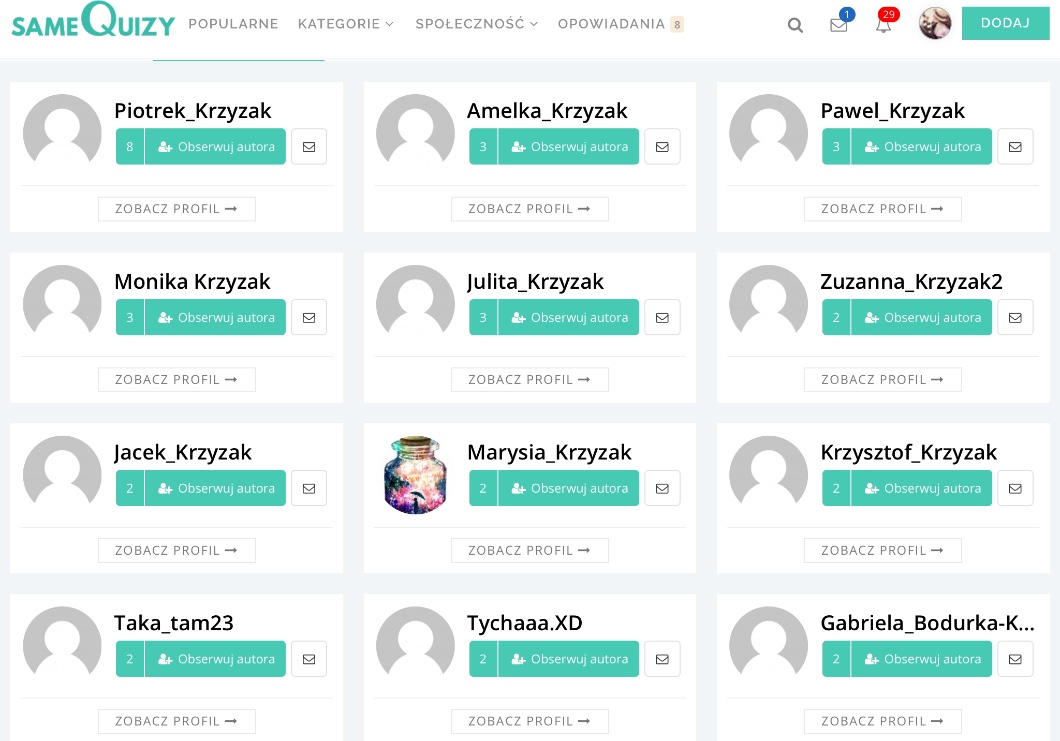View Julita_Krzyzak's profile via Zobacz Profil
The width and height of the screenshot is (1060, 741).
[529, 380]
